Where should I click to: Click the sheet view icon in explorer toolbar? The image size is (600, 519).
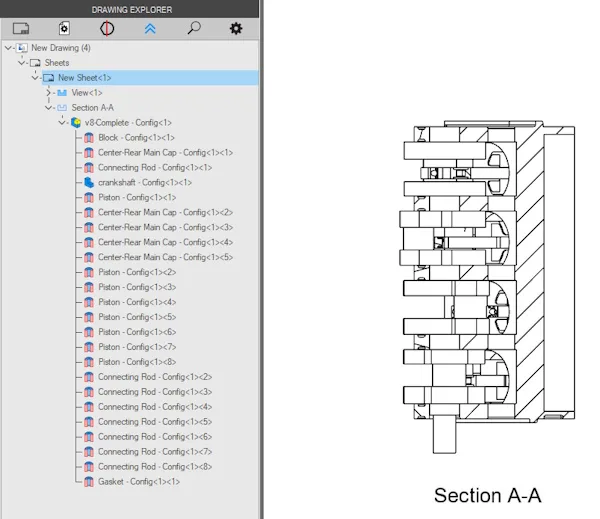click(x=21, y=29)
